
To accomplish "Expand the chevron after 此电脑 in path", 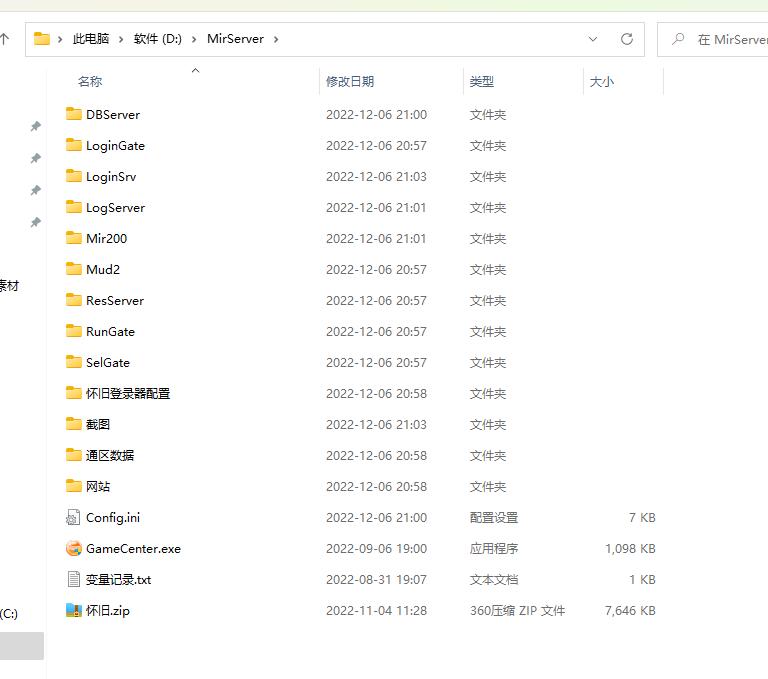I will (122, 39).
